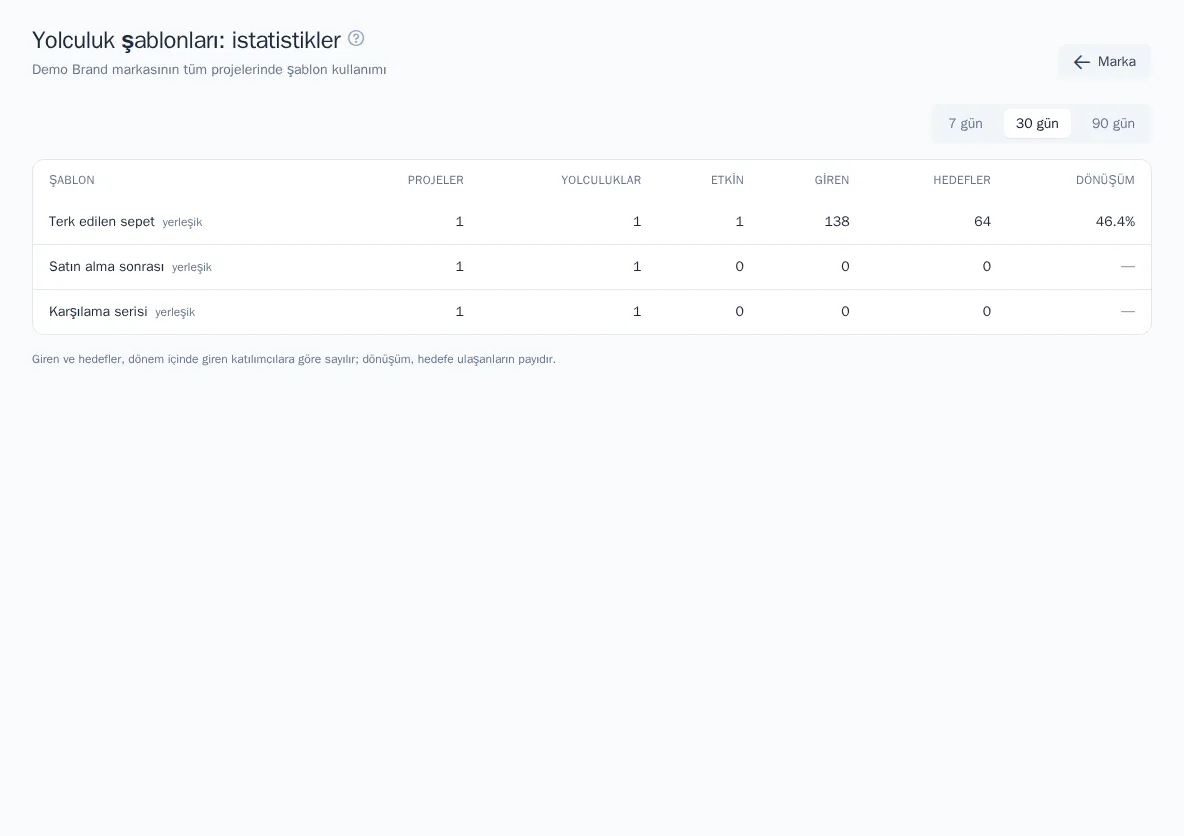This screenshot has width=1184, height=836.
Task: Click the ETKİN column header
Action: pyautogui.click(x=727, y=180)
